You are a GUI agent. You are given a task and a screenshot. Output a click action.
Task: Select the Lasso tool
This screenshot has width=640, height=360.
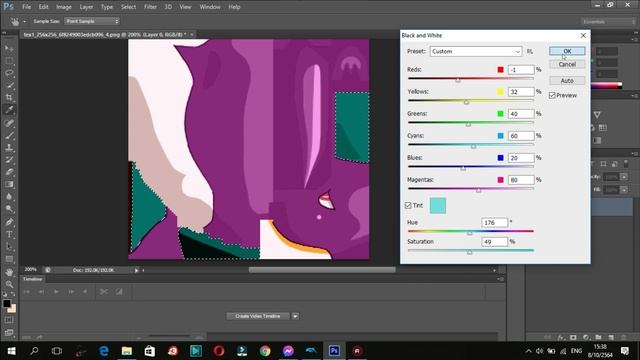click(9, 73)
